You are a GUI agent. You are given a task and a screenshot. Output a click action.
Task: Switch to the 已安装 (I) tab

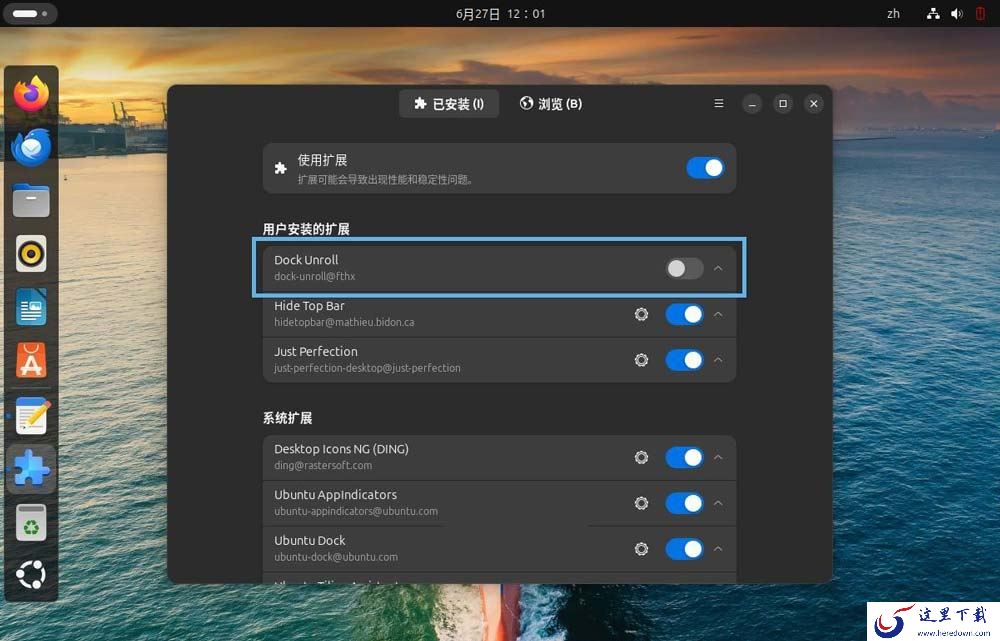448,103
